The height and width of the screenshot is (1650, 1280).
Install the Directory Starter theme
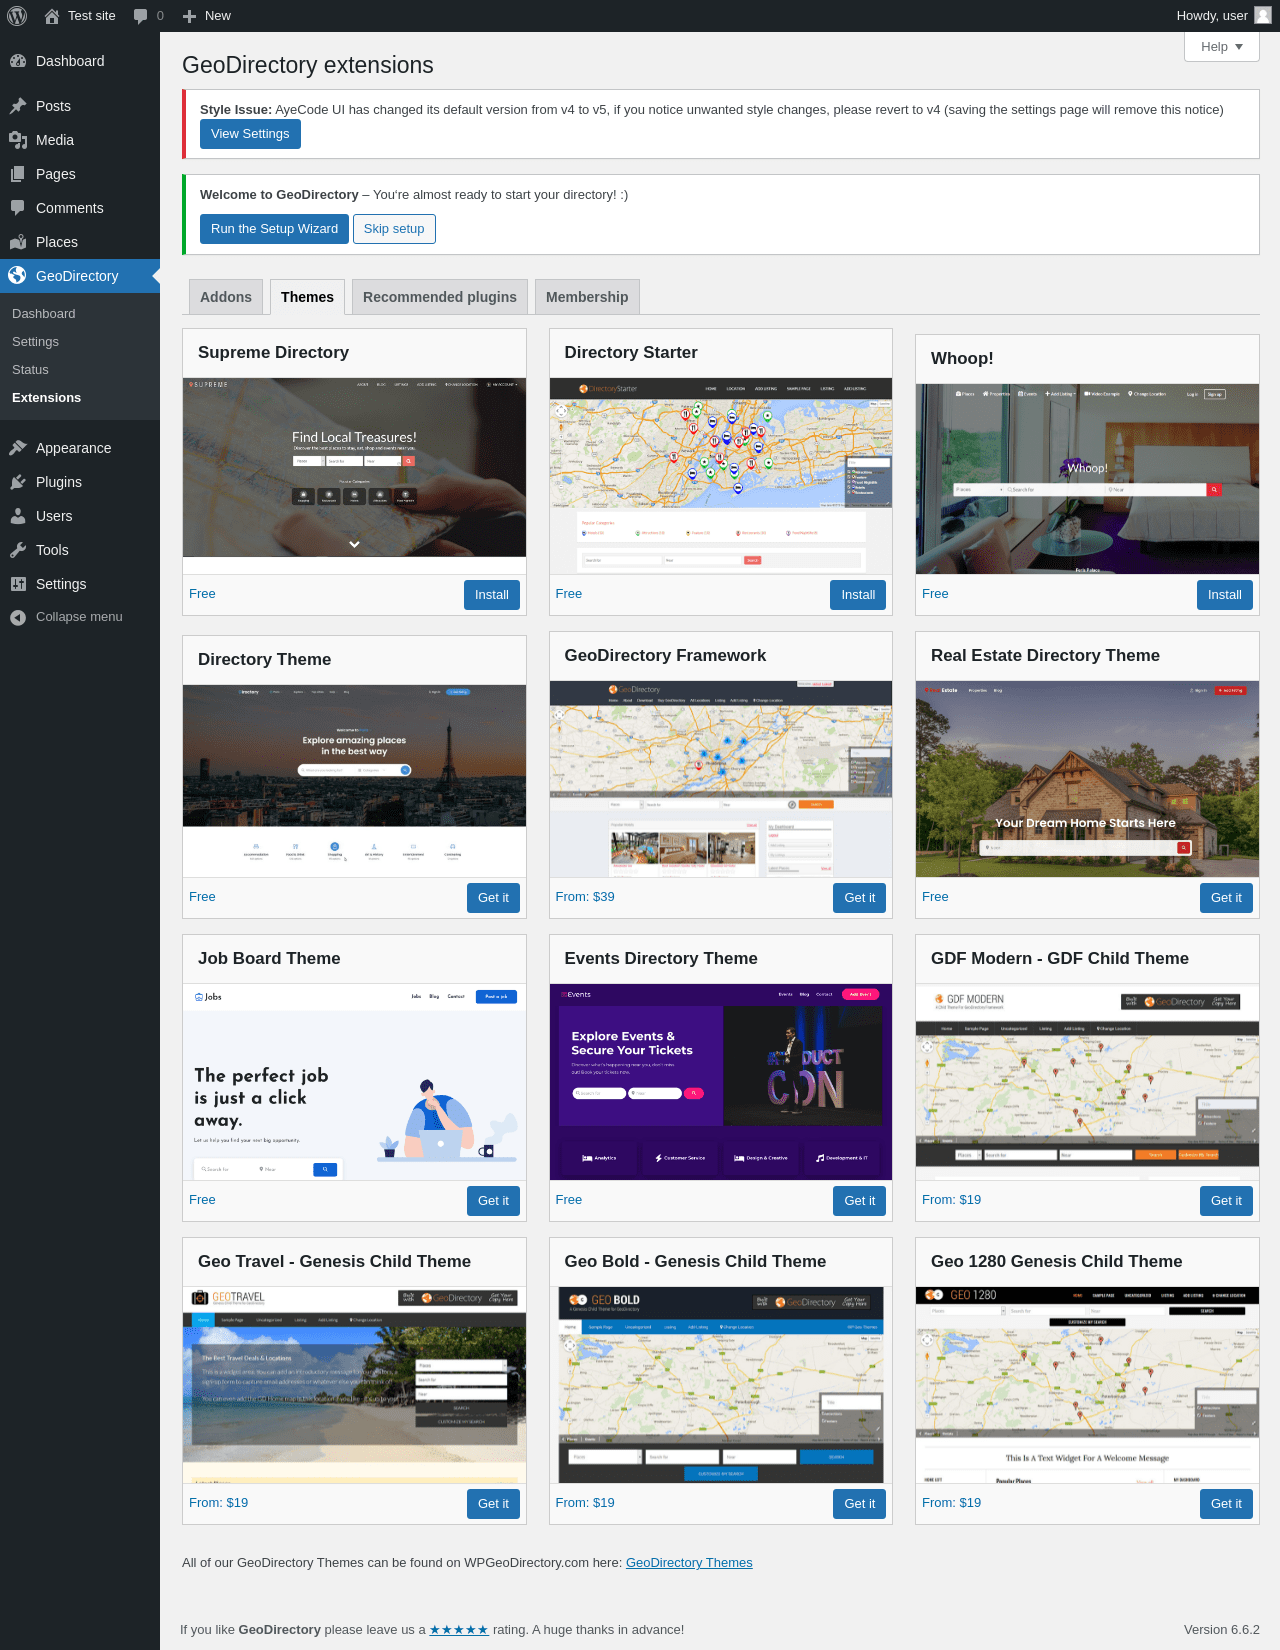(858, 595)
